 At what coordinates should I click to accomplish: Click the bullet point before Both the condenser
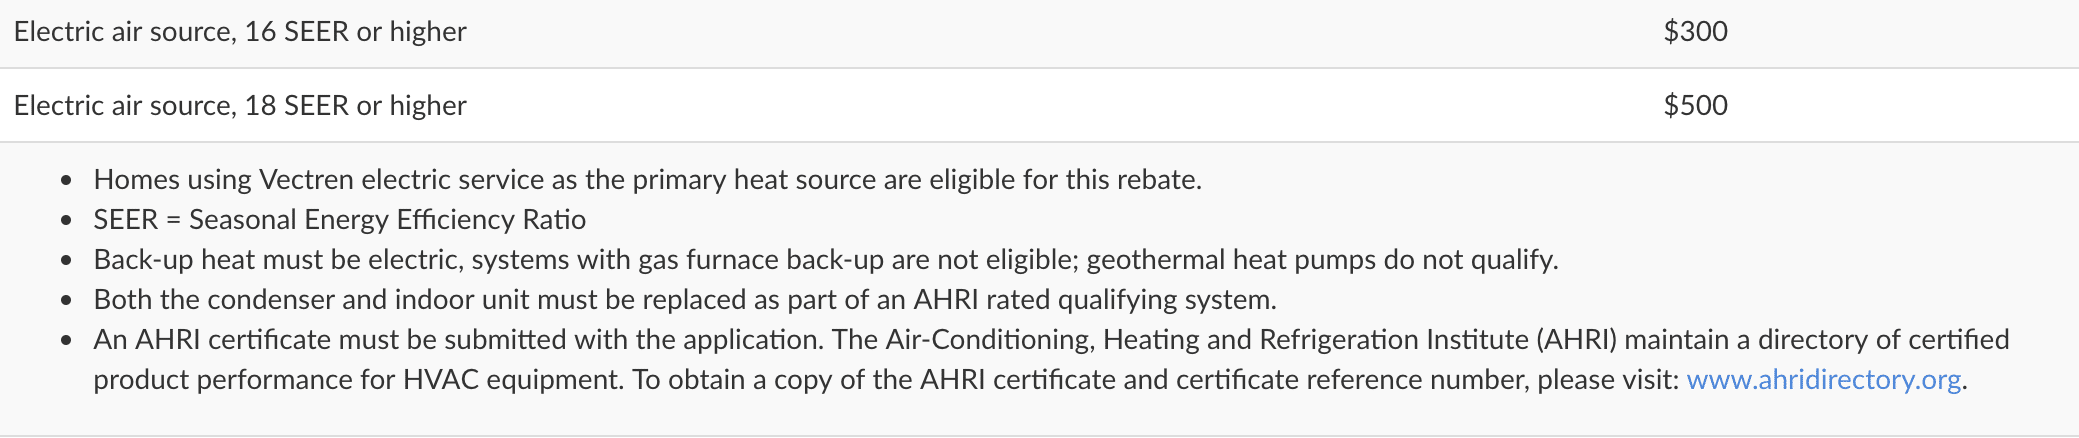pyautogui.click(x=66, y=301)
